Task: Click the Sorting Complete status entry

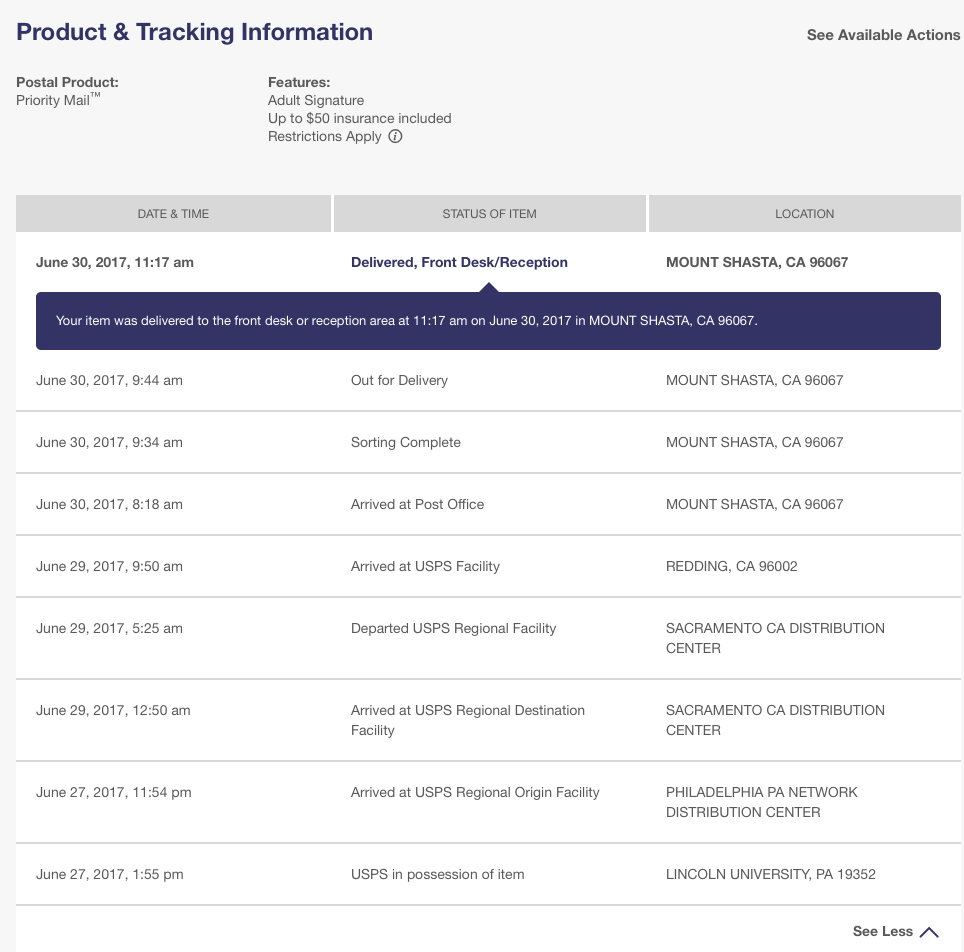Action: coord(406,442)
